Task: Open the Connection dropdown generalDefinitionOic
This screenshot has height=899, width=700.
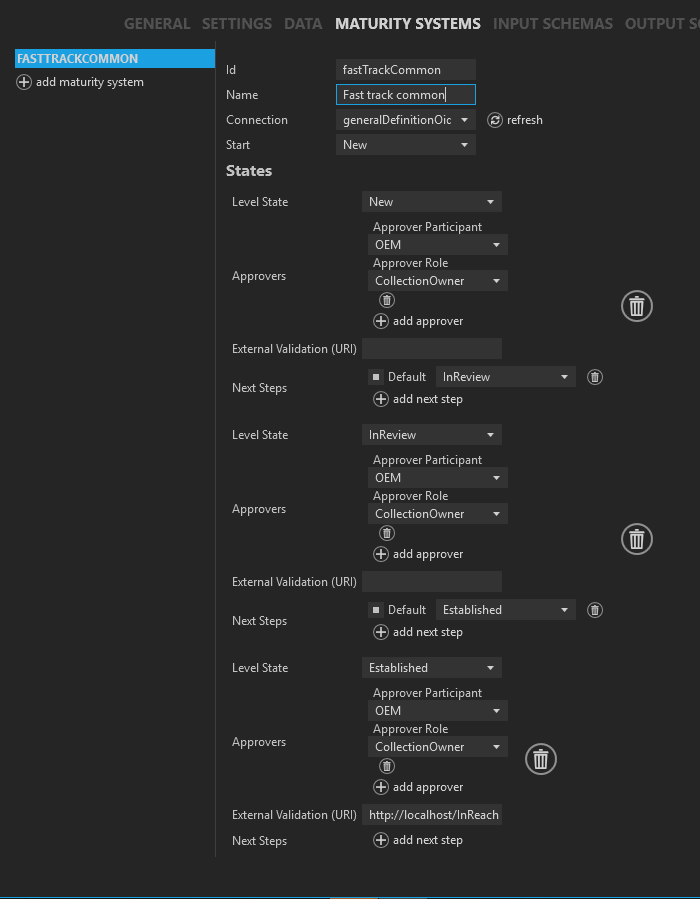Action: pyautogui.click(x=405, y=120)
